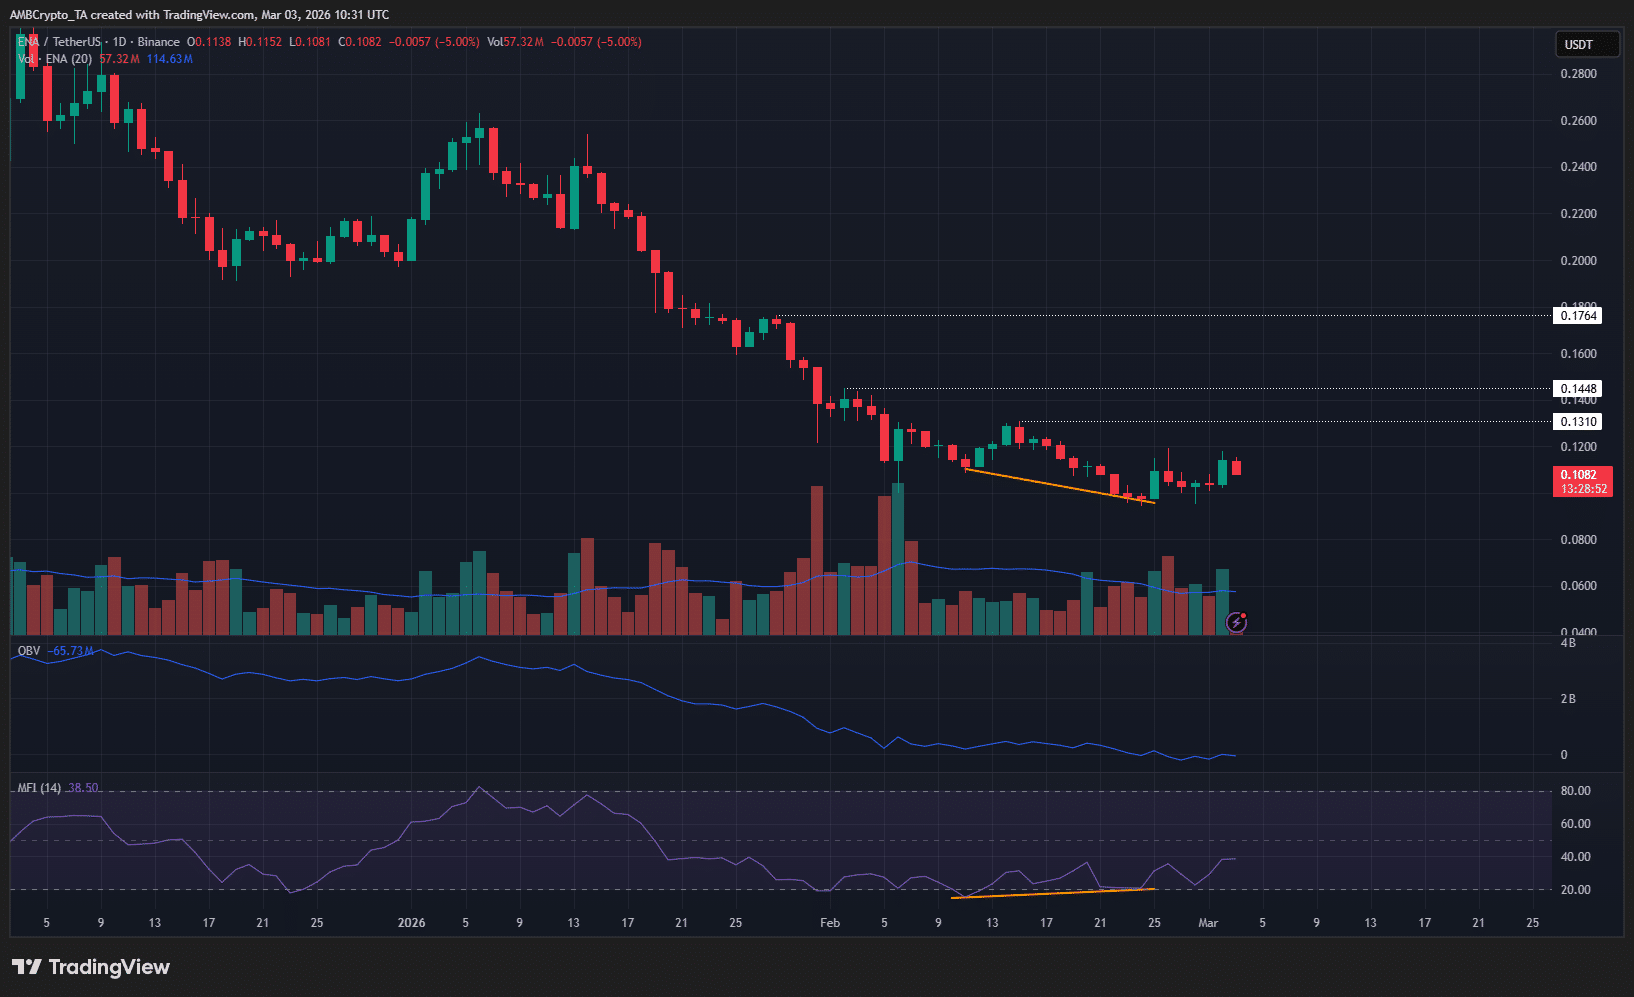Click the 0.1310 horizontal level tag

tap(1578, 421)
